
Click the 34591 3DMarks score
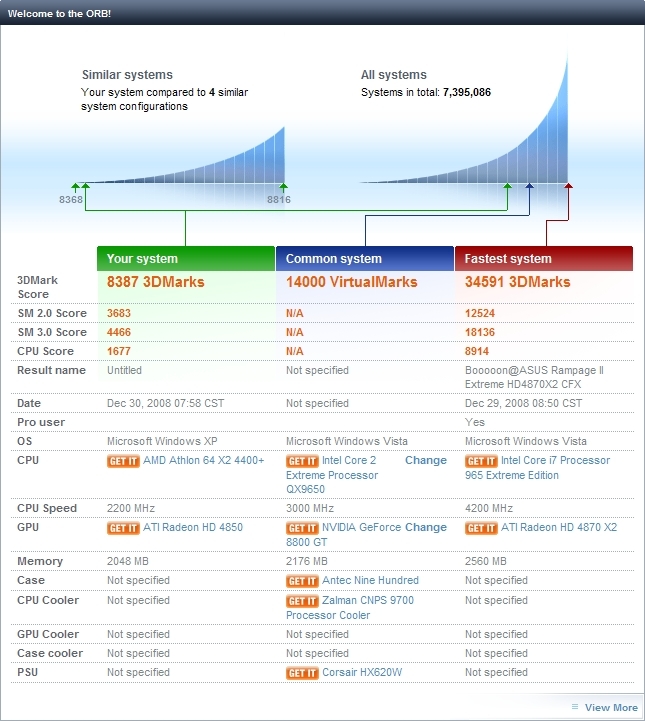pos(517,281)
